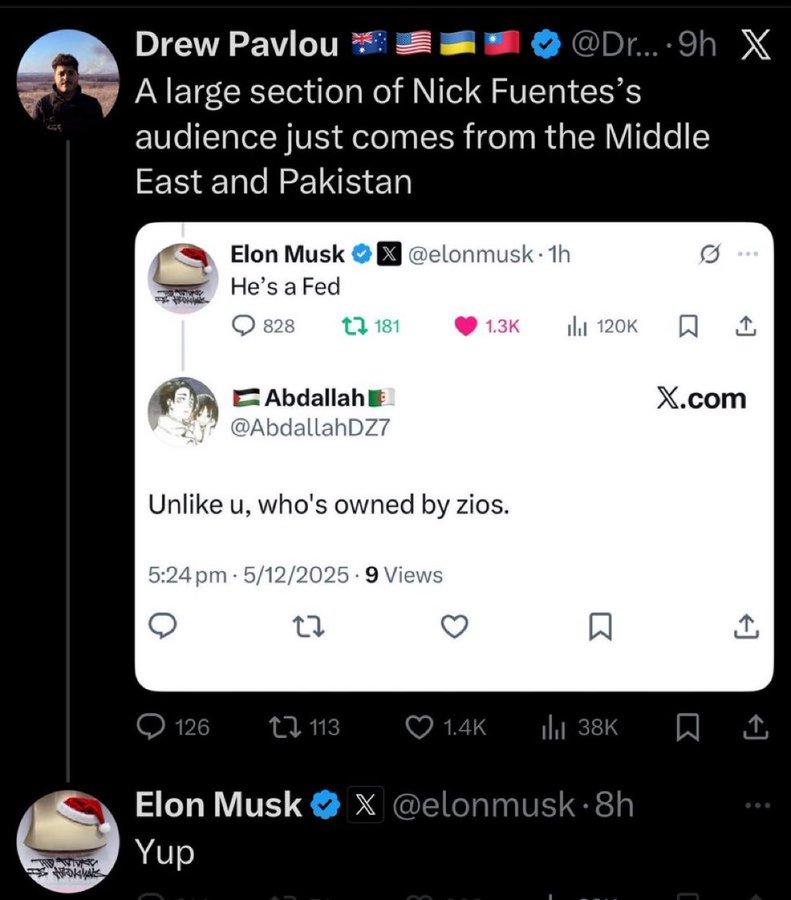Open more options on Elon Musk's reply
The width and height of the screenshot is (791, 900).
[x=758, y=804]
